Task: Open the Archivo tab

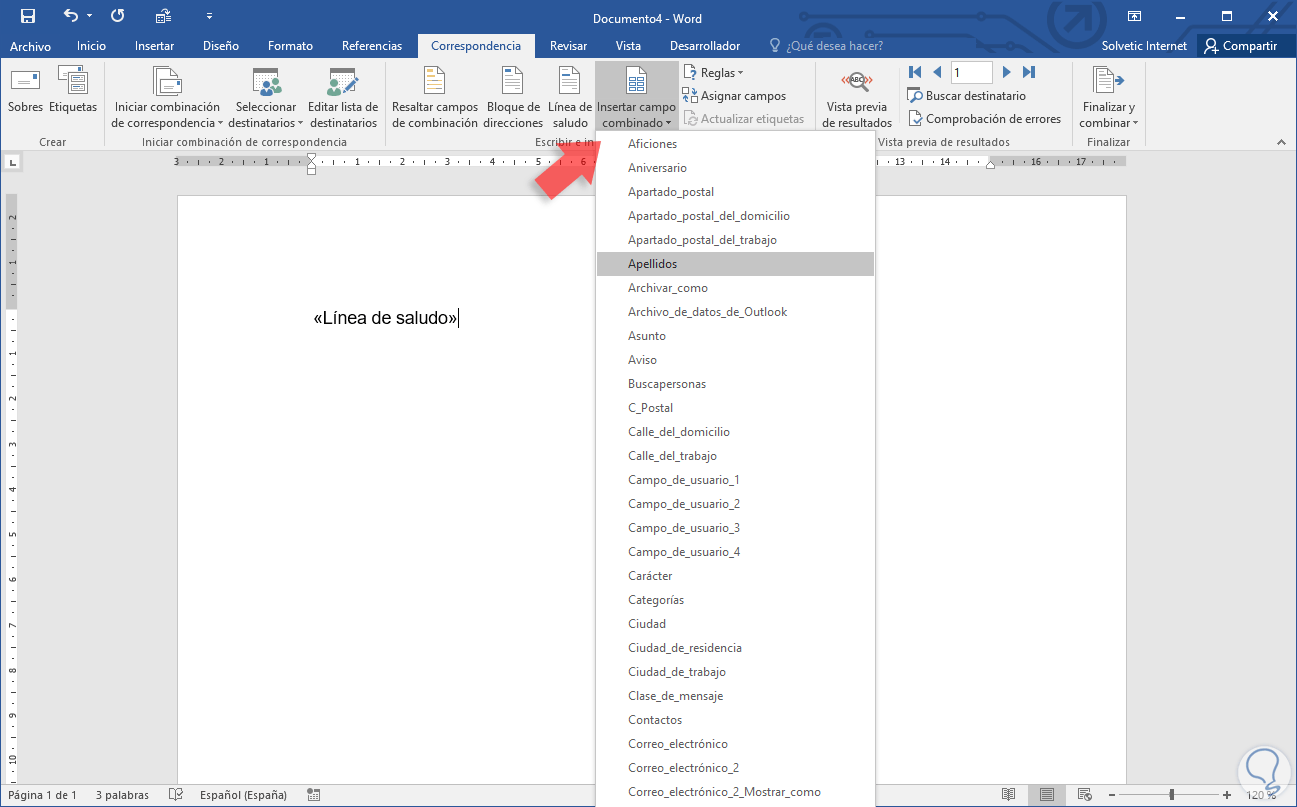Action: pos(30,46)
